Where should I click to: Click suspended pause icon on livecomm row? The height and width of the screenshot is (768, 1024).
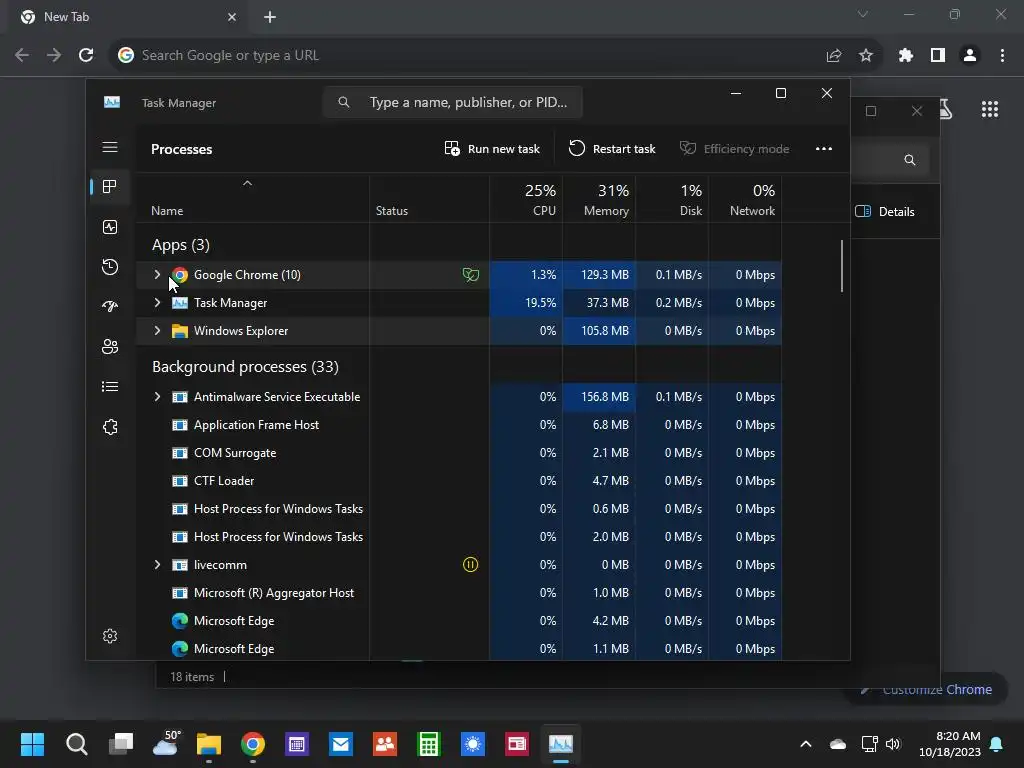[x=470, y=564]
